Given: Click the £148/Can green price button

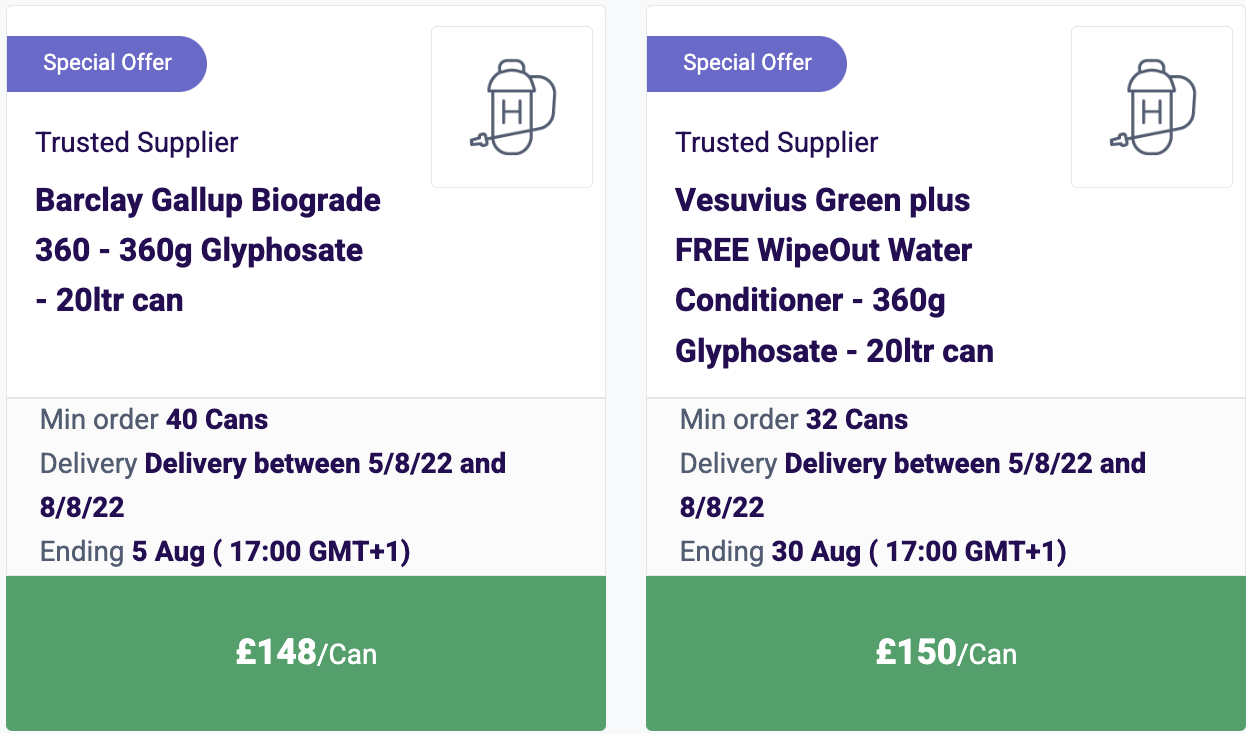Looking at the screenshot, I should (306, 653).
